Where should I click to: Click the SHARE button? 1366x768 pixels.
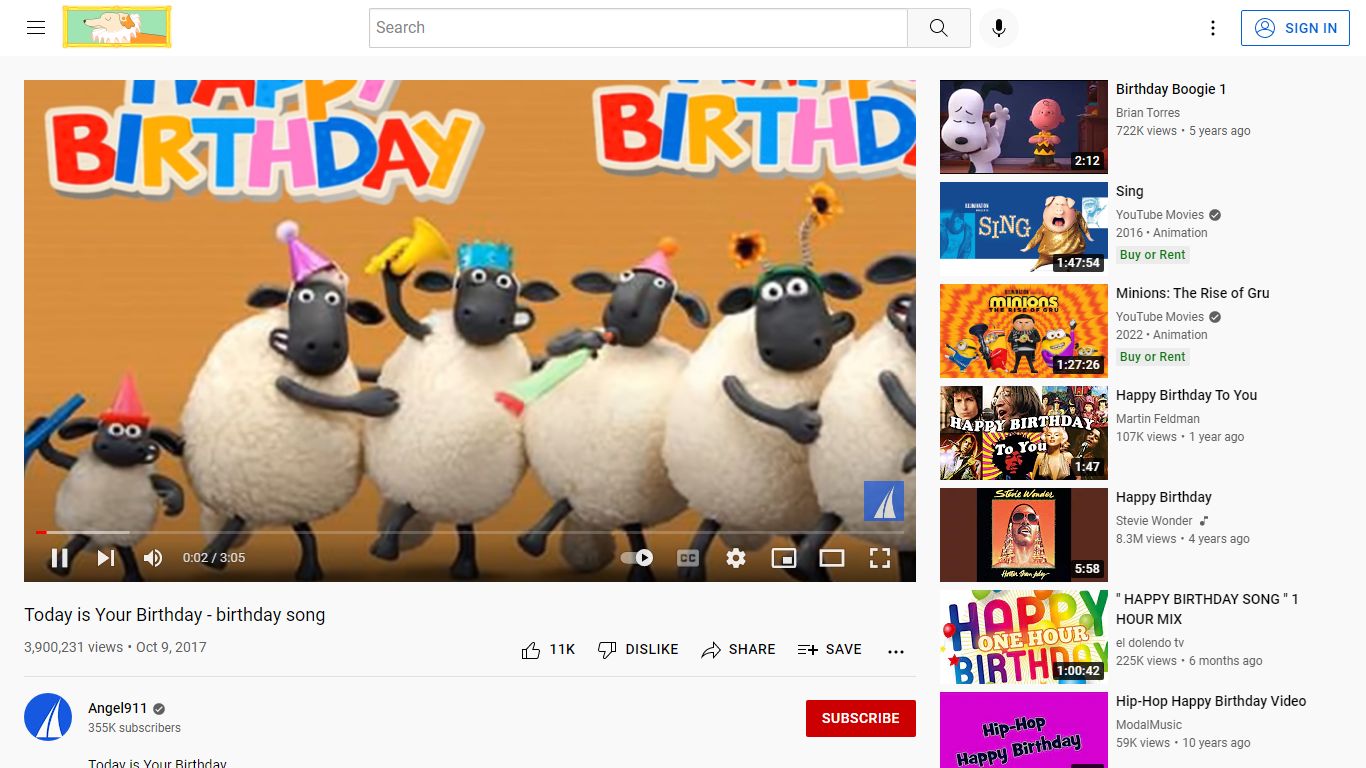(x=738, y=650)
